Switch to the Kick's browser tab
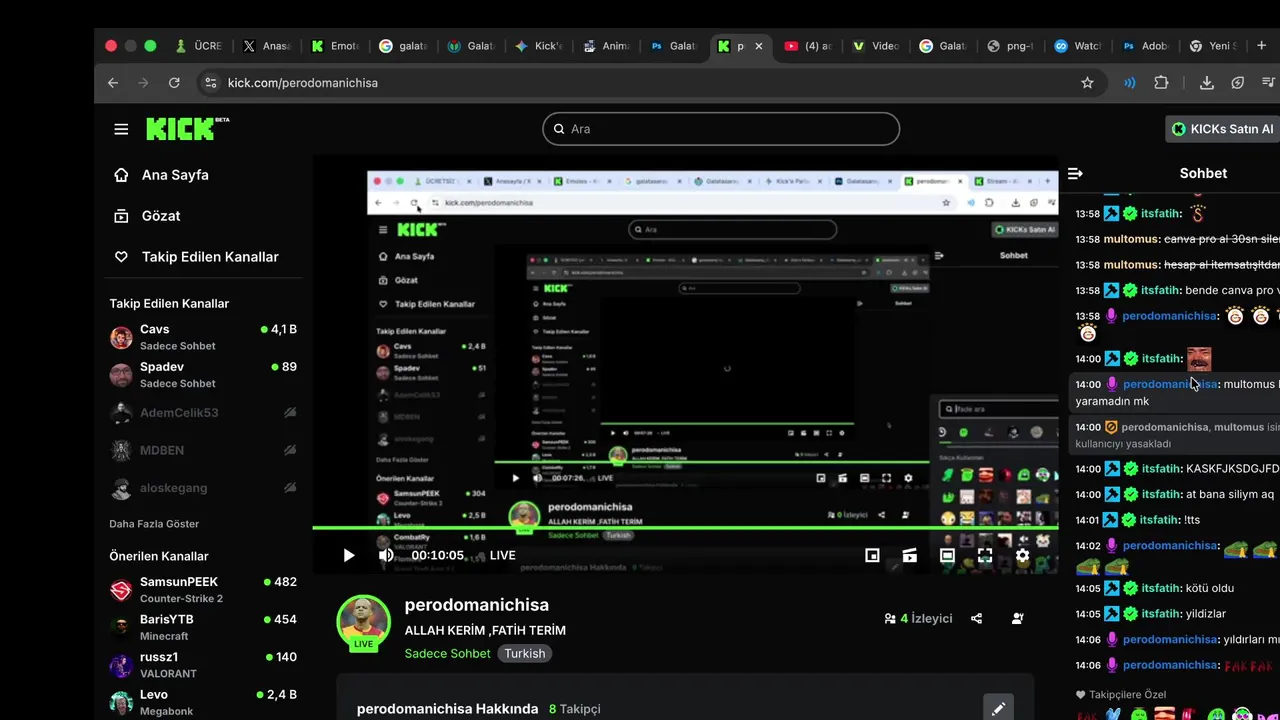 tap(540, 46)
